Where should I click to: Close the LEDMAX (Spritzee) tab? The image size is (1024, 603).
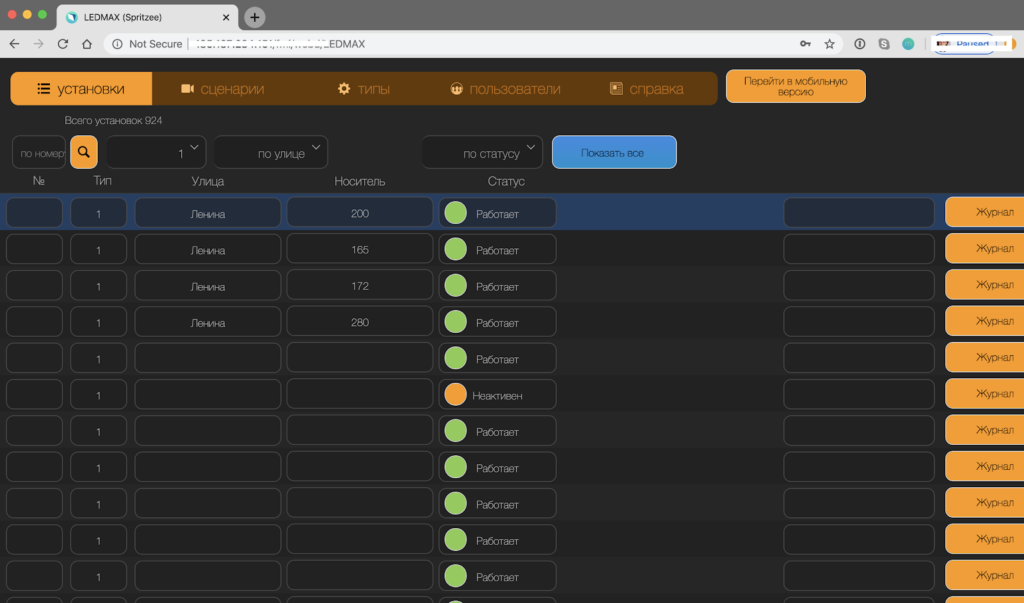coord(226,17)
